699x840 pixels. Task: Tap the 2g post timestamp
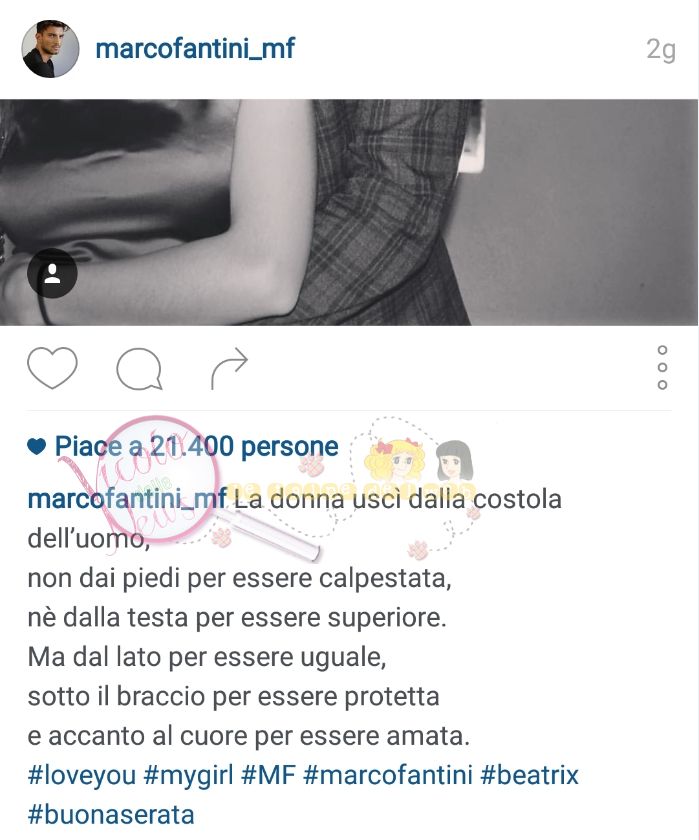(661, 50)
